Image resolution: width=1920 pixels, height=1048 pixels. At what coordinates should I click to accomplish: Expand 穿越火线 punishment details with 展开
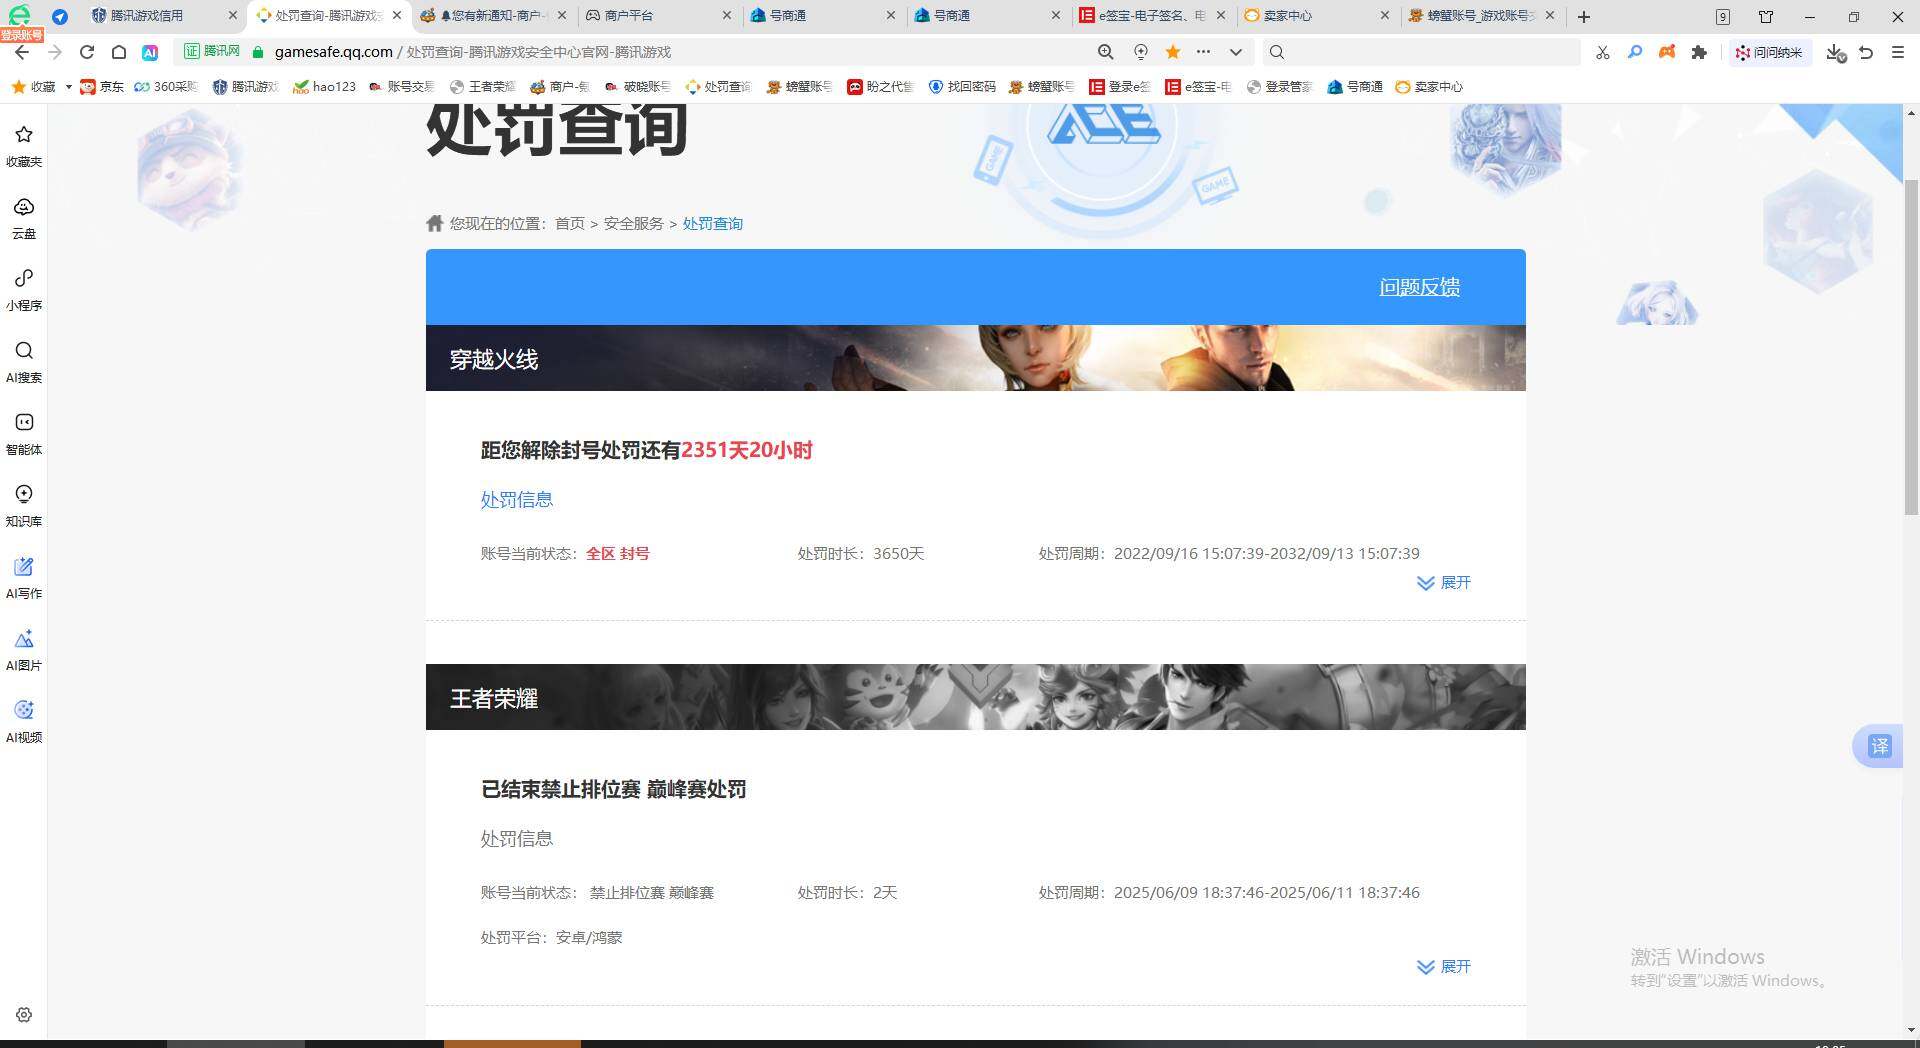(1443, 583)
